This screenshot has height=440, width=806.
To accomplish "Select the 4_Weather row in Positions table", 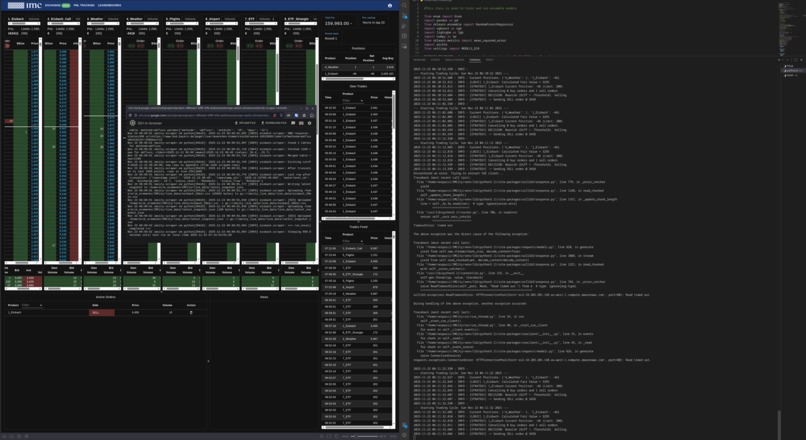I will pyautogui.click(x=358, y=67).
